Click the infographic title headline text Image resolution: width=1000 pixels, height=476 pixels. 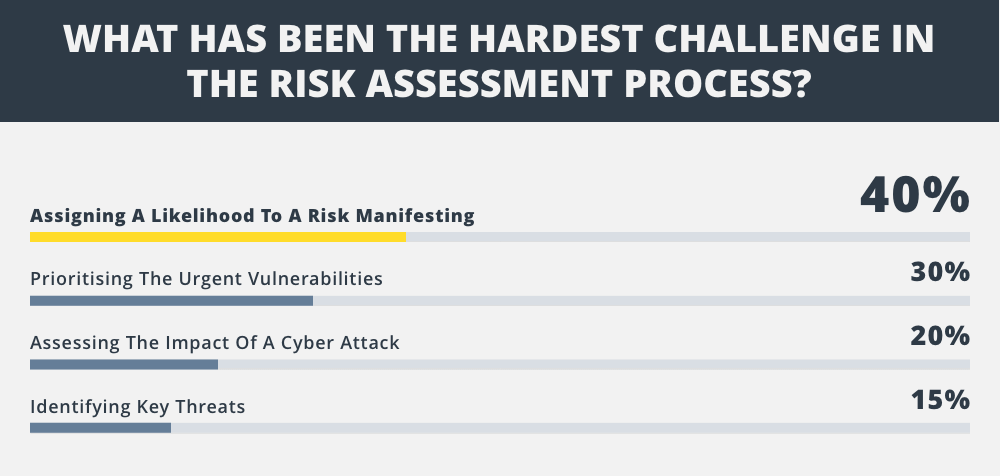(499, 61)
